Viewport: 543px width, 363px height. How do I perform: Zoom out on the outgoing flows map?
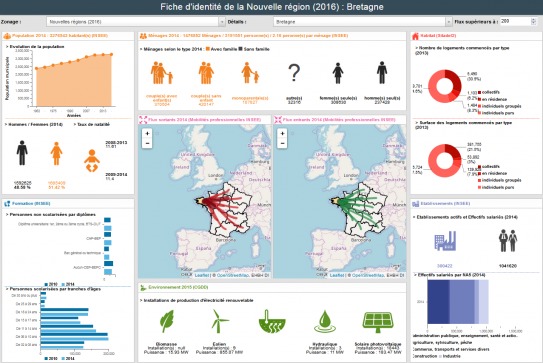[x=148, y=143]
